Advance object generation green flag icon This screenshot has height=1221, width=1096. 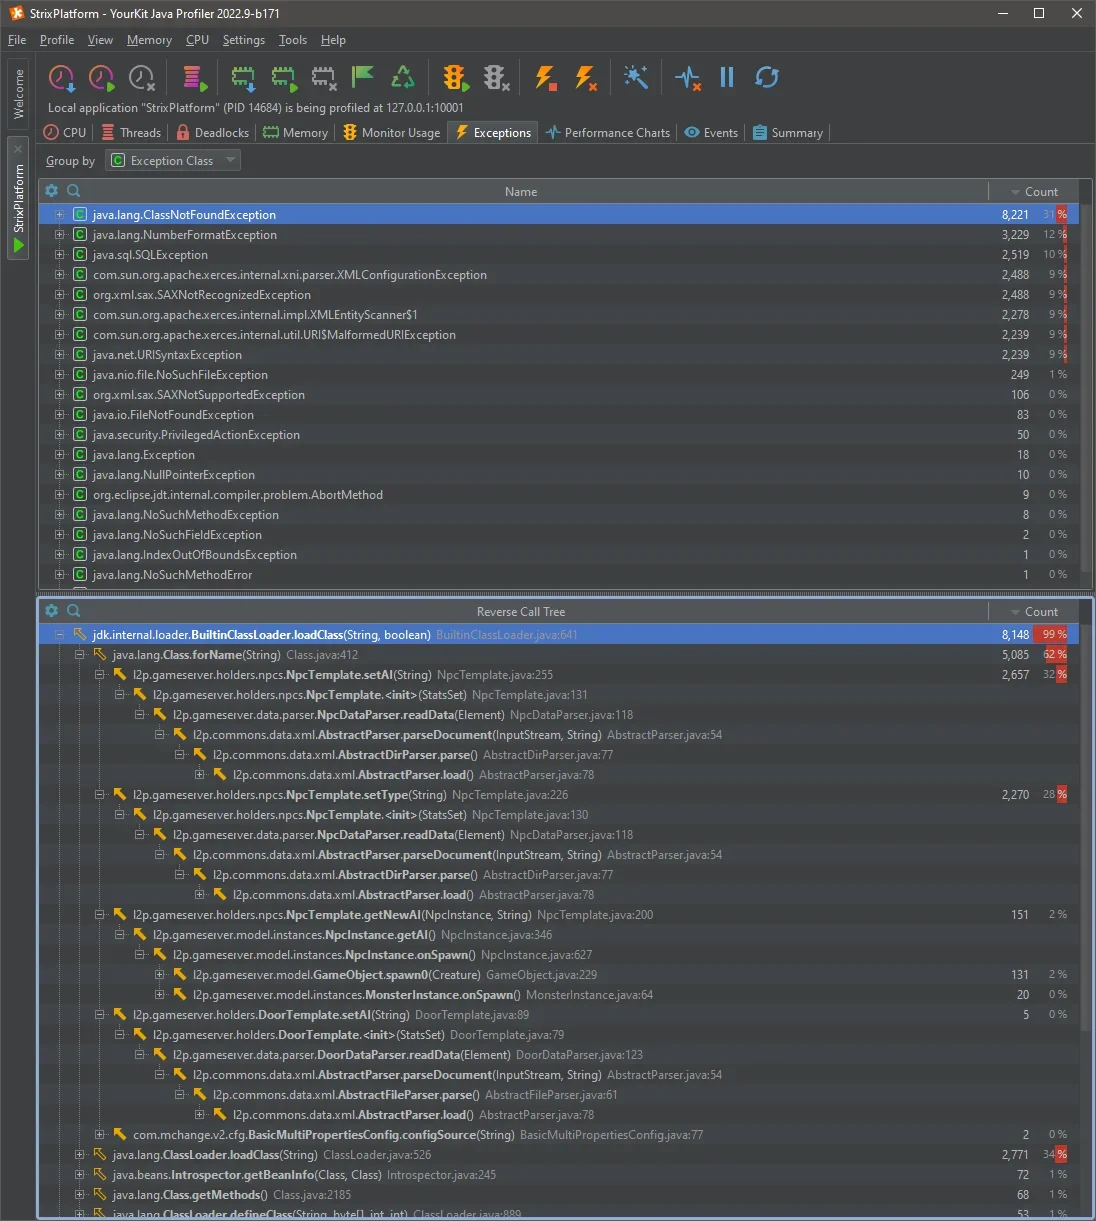point(363,77)
